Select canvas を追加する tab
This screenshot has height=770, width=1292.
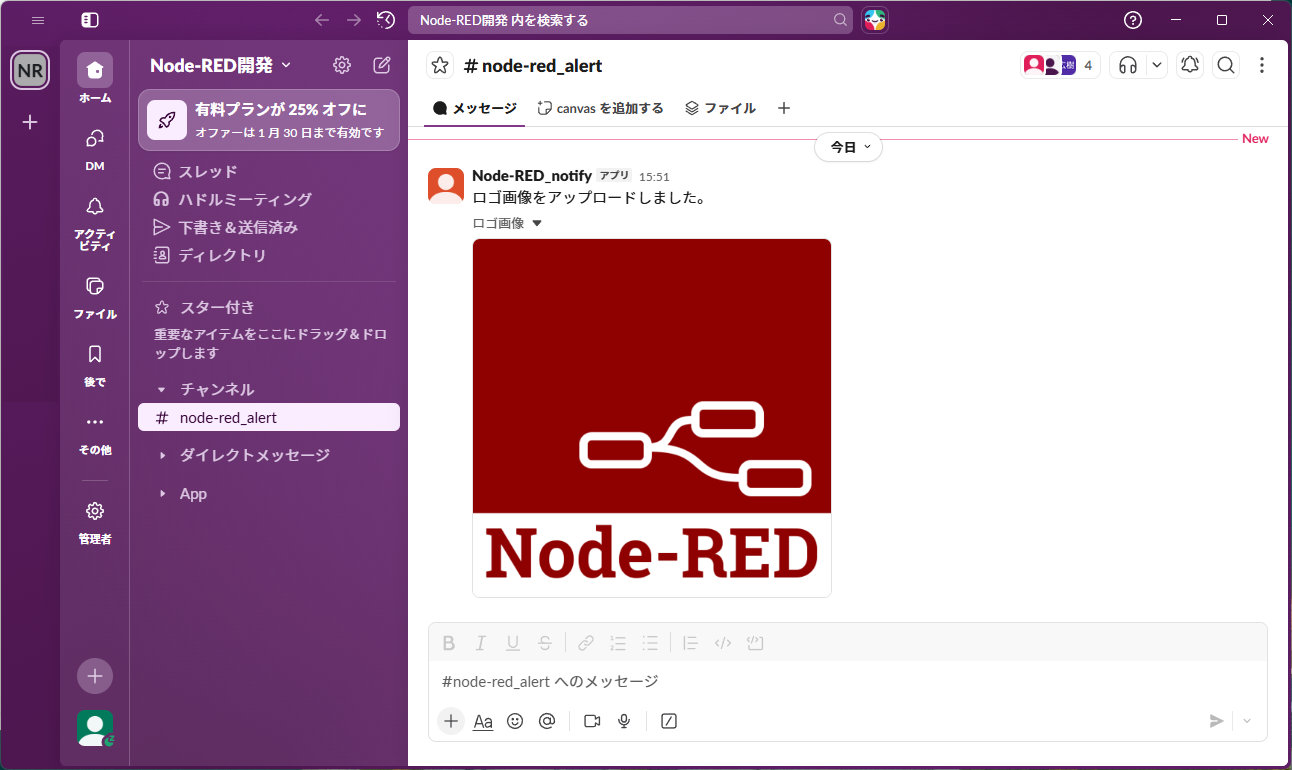tap(600, 108)
